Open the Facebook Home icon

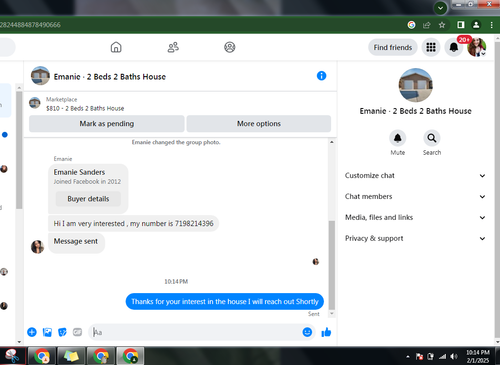click(x=116, y=47)
